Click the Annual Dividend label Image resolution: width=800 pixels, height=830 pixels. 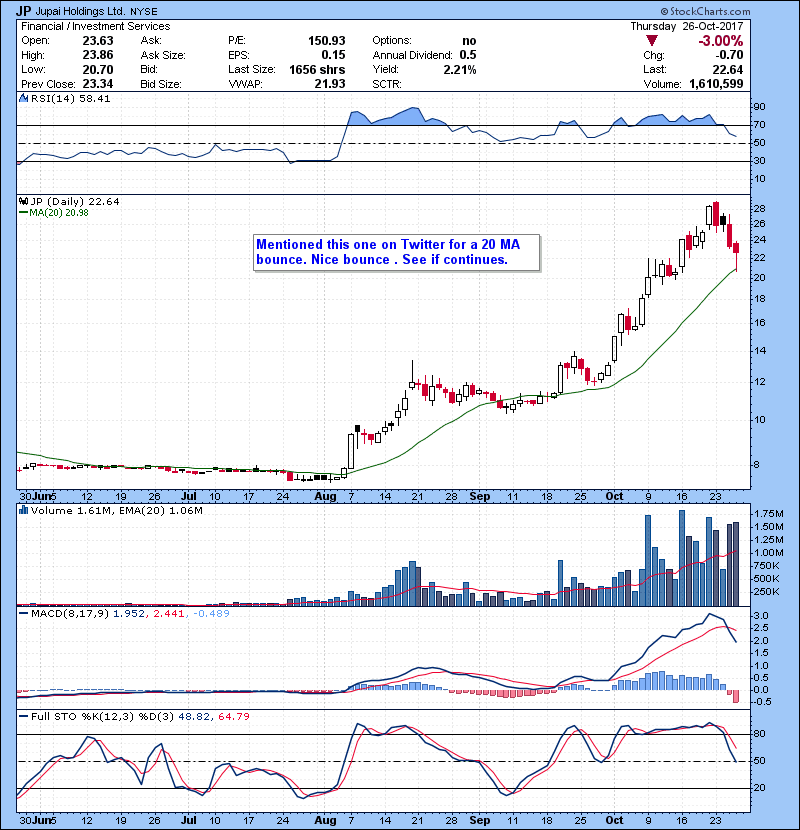412,55
